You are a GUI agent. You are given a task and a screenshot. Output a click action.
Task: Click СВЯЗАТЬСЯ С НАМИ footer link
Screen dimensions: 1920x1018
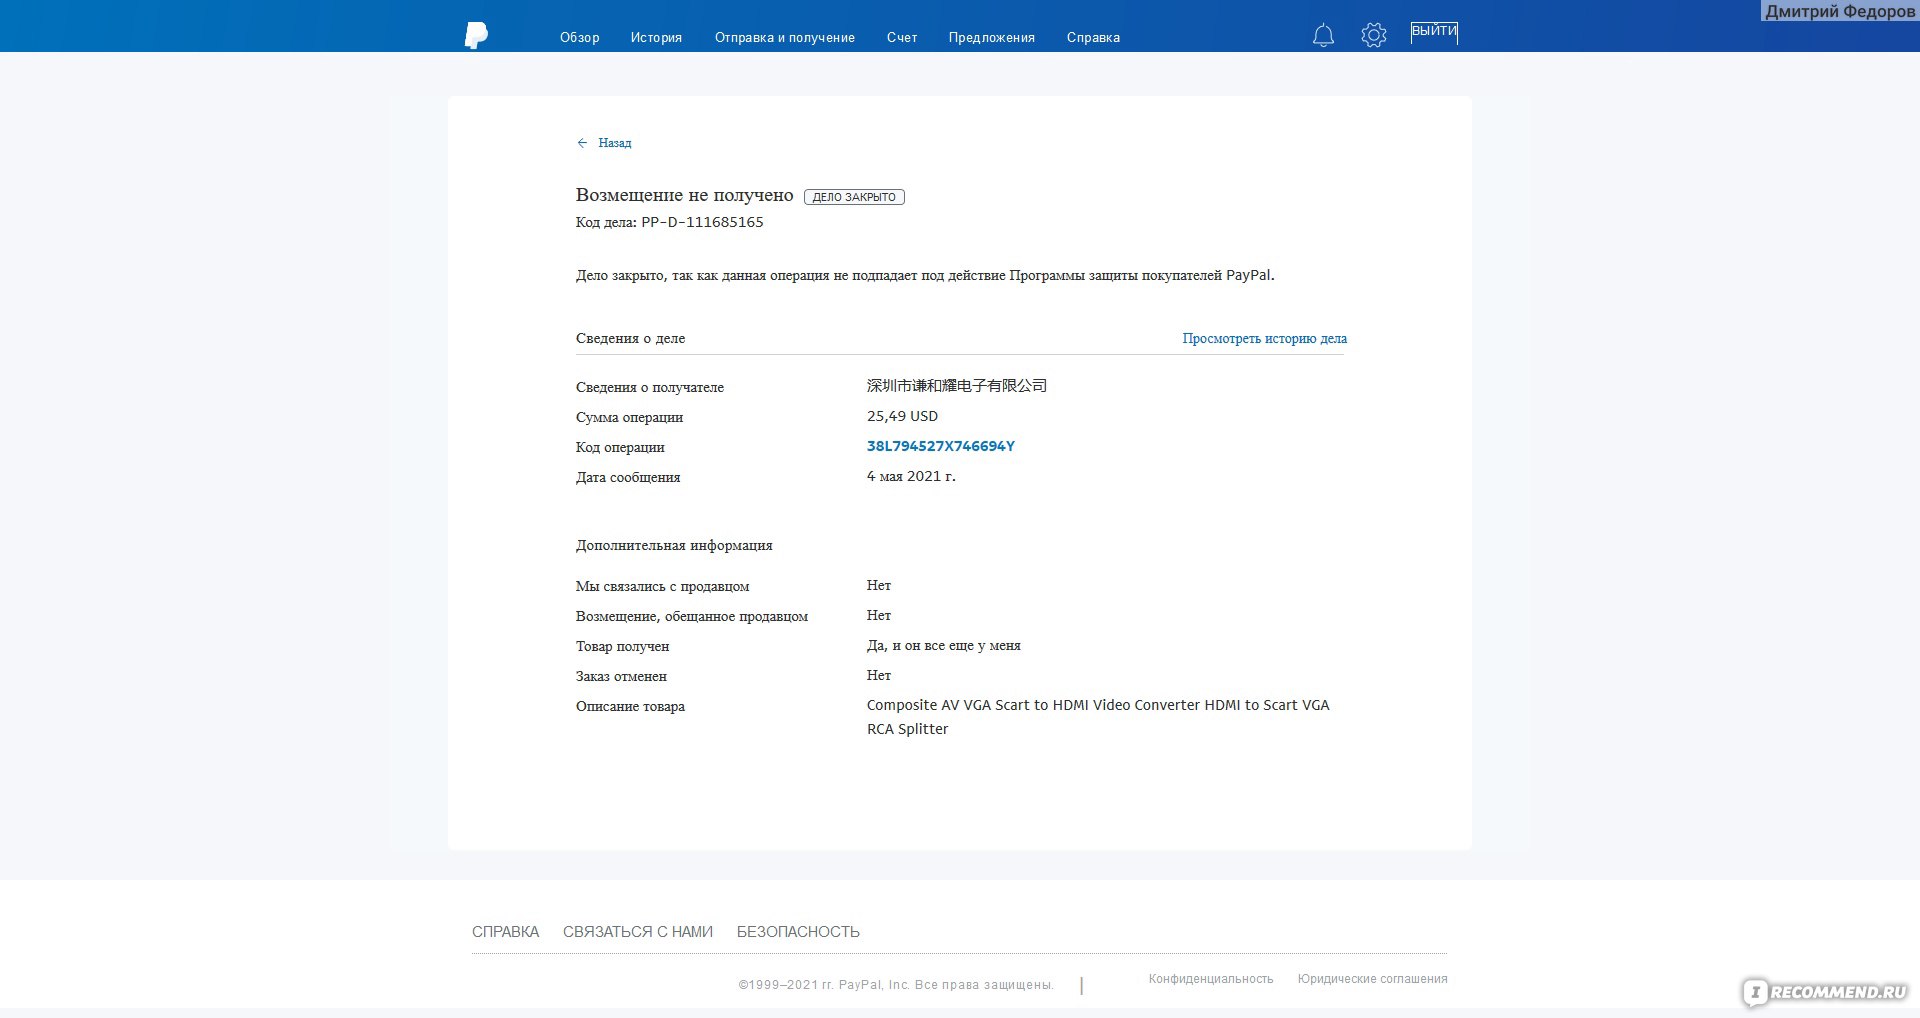pyautogui.click(x=638, y=932)
